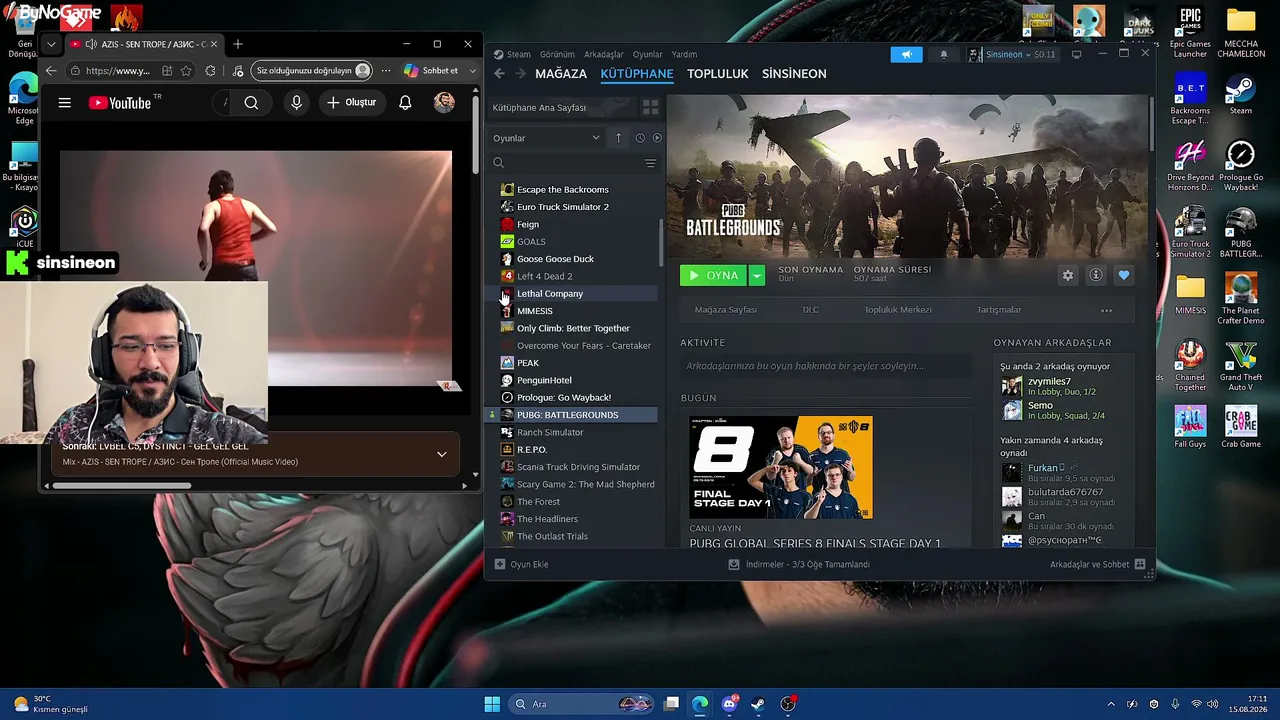The image size is (1280, 720).
Task: Toggle Steam library collections grid view
Action: click(650, 107)
